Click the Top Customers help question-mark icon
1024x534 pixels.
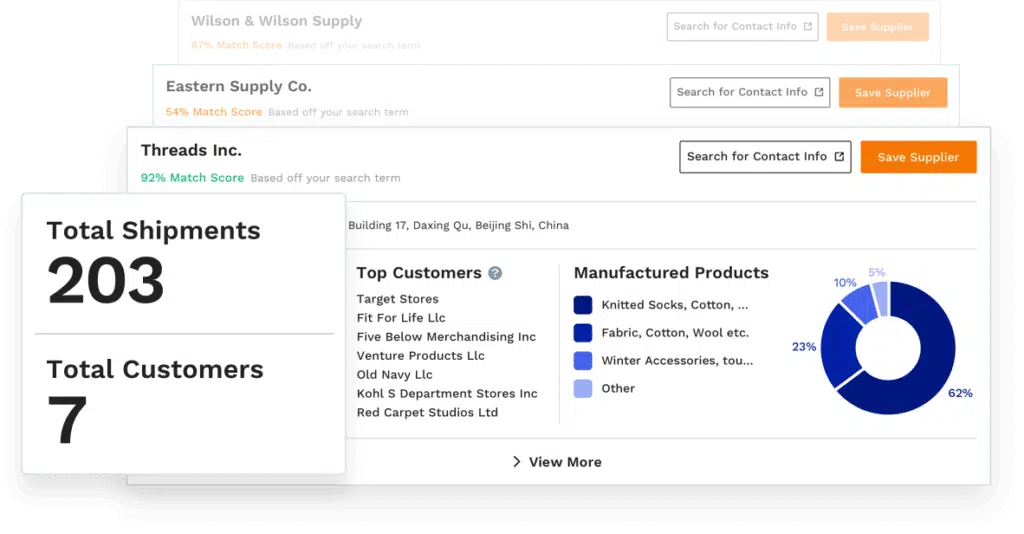[x=495, y=273]
